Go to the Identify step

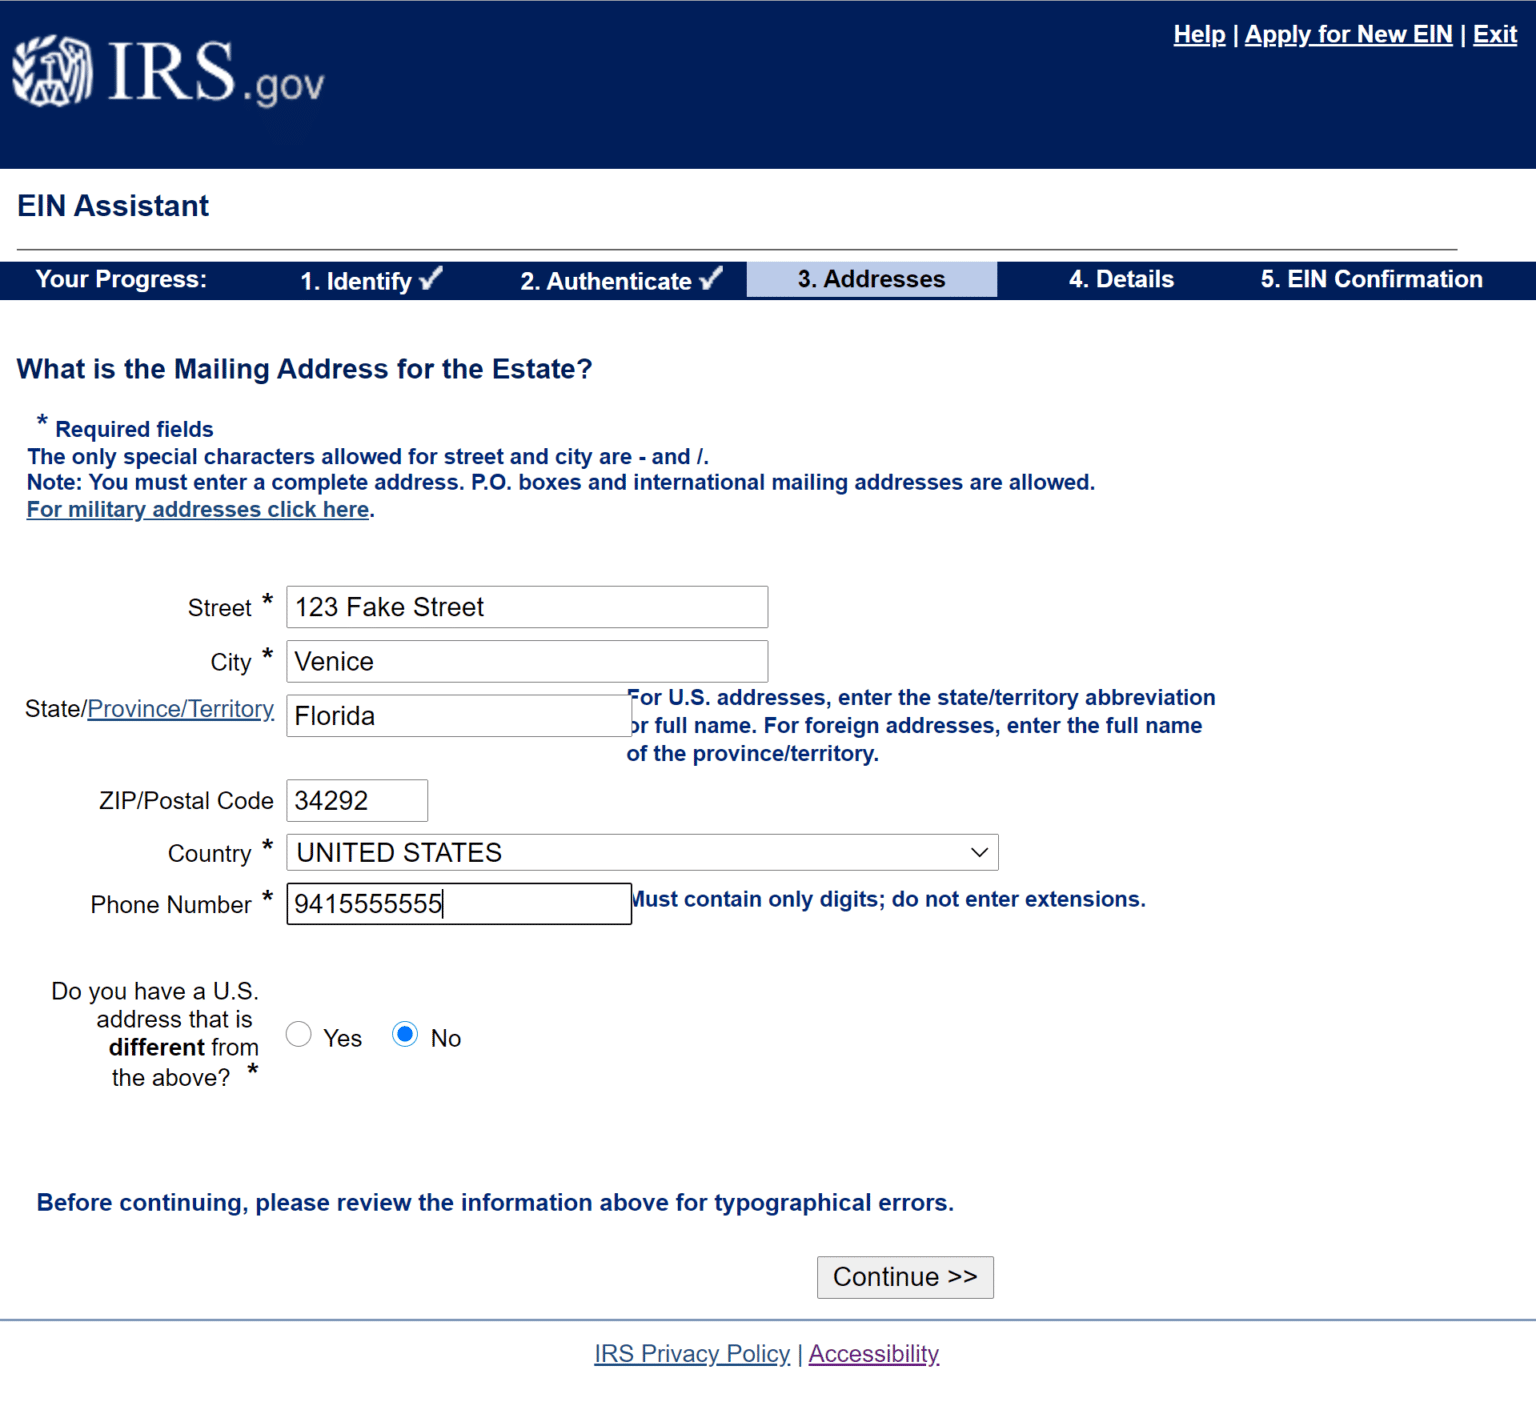[356, 281]
